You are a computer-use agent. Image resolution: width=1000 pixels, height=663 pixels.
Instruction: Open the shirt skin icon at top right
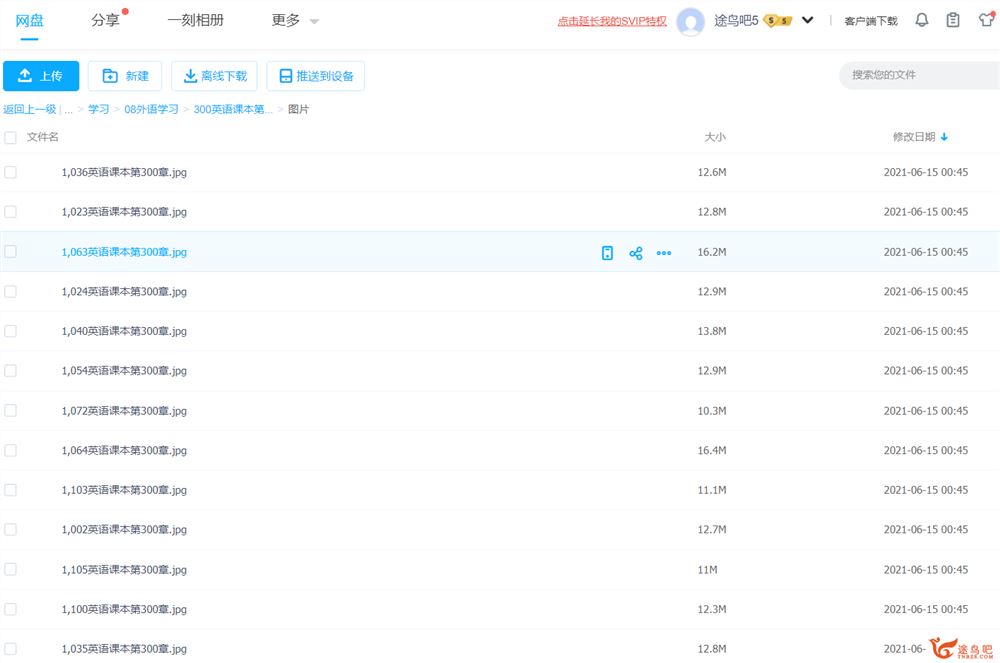pyautogui.click(x=986, y=20)
